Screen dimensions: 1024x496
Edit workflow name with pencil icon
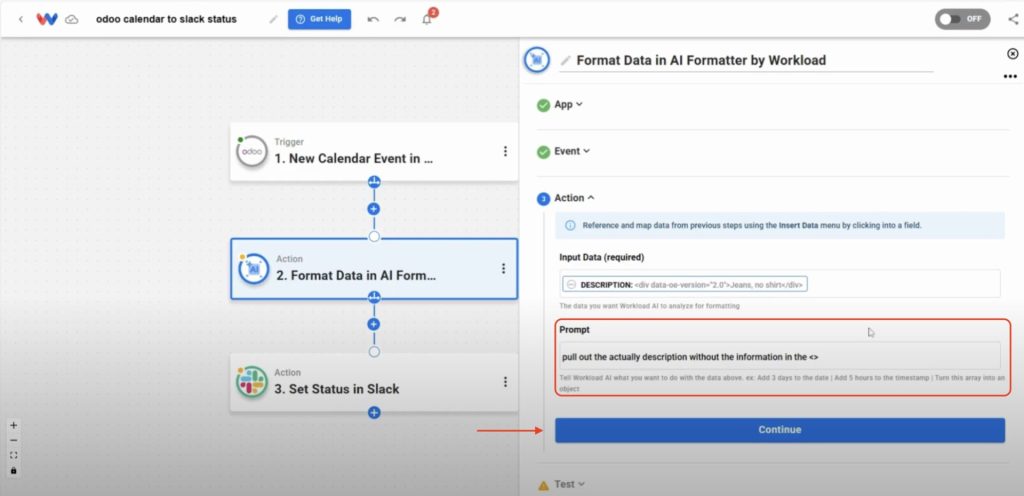274,20
